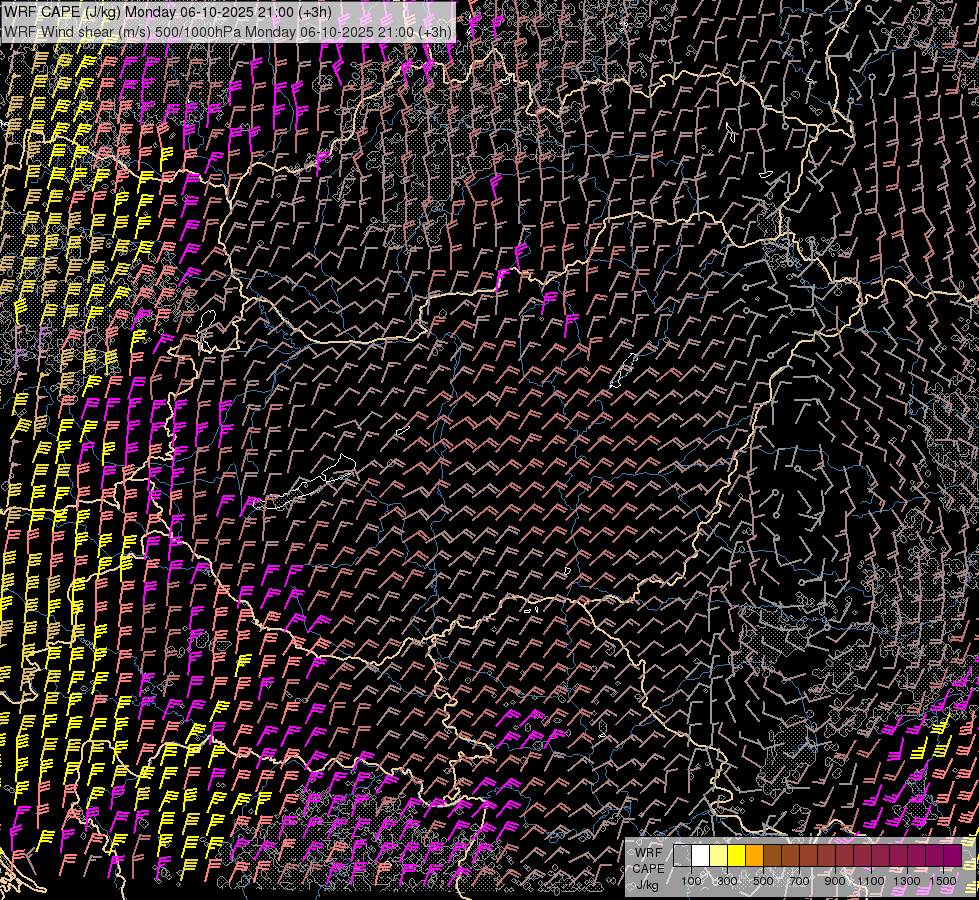979x900 pixels.
Task: Choose the 1300 legend scale label
Action: pos(907,881)
